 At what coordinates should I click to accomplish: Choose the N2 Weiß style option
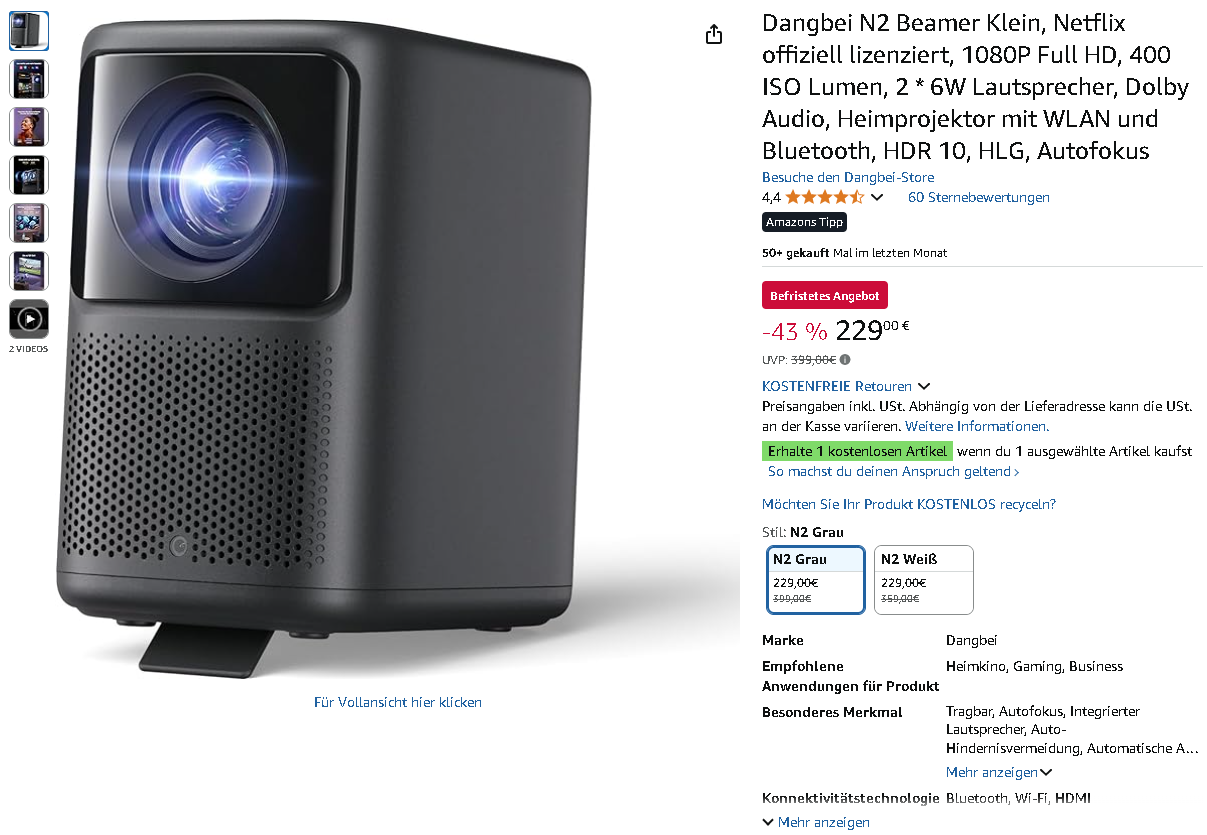point(924,580)
